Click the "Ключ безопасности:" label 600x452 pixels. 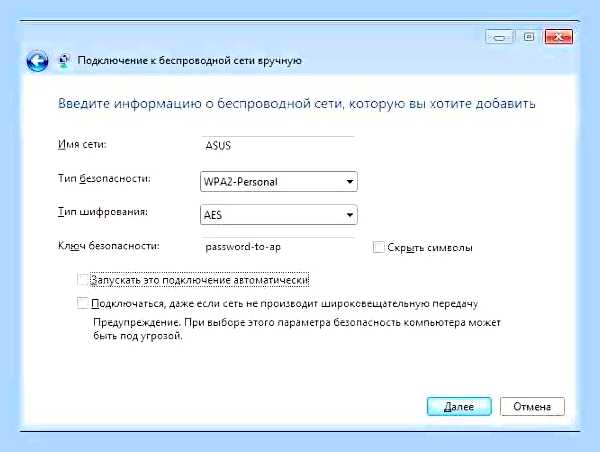[109, 246]
